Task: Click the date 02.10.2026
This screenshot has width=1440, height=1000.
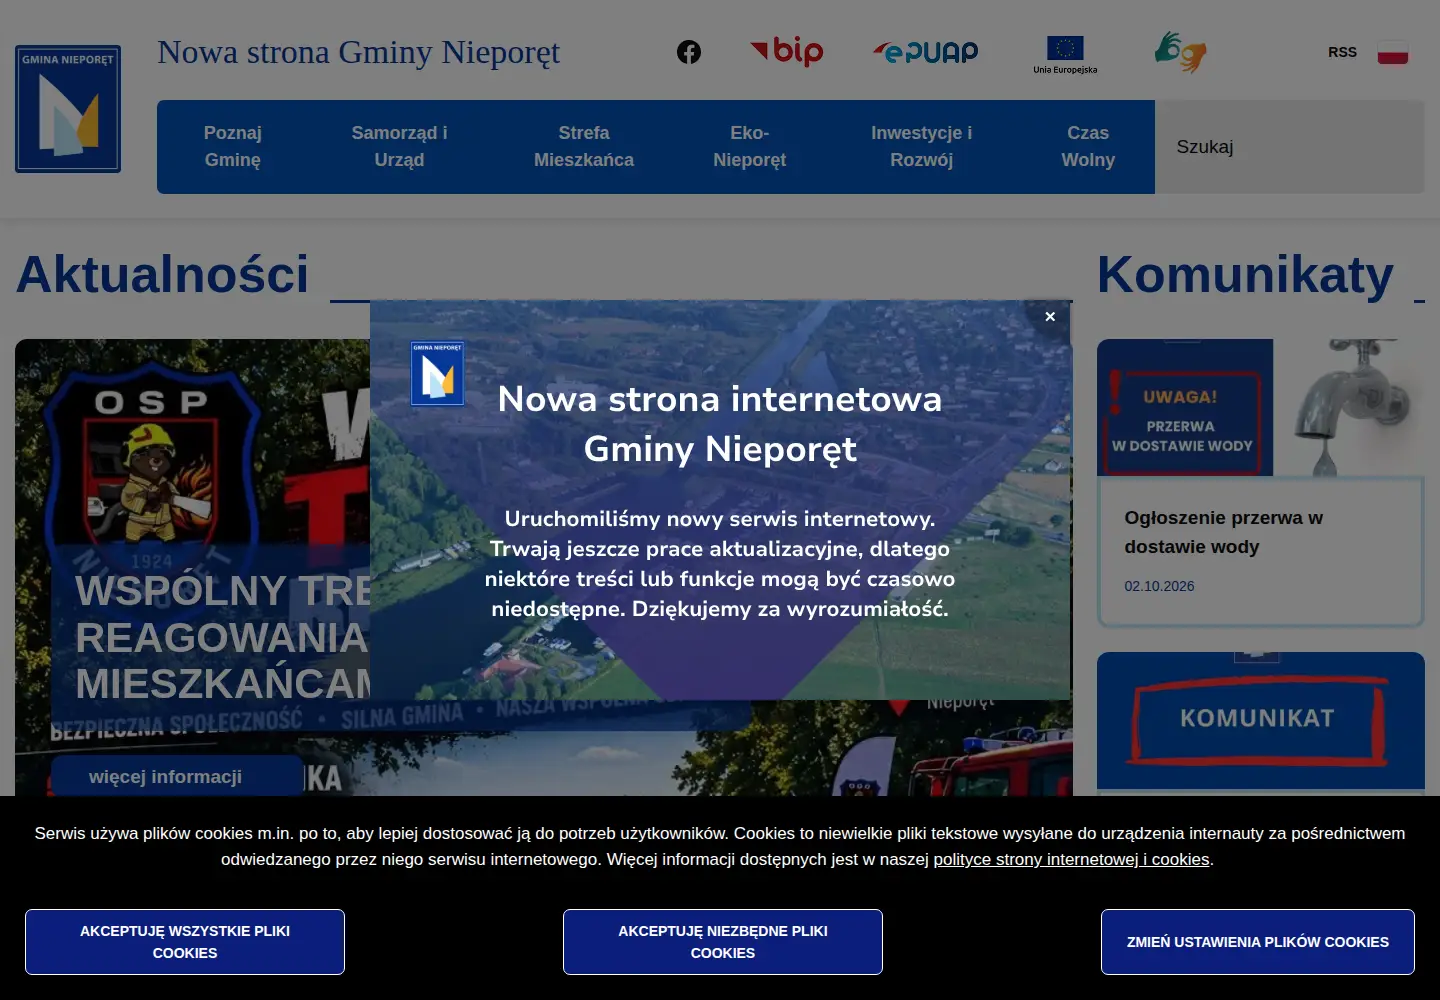Action: click(1159, 586)
